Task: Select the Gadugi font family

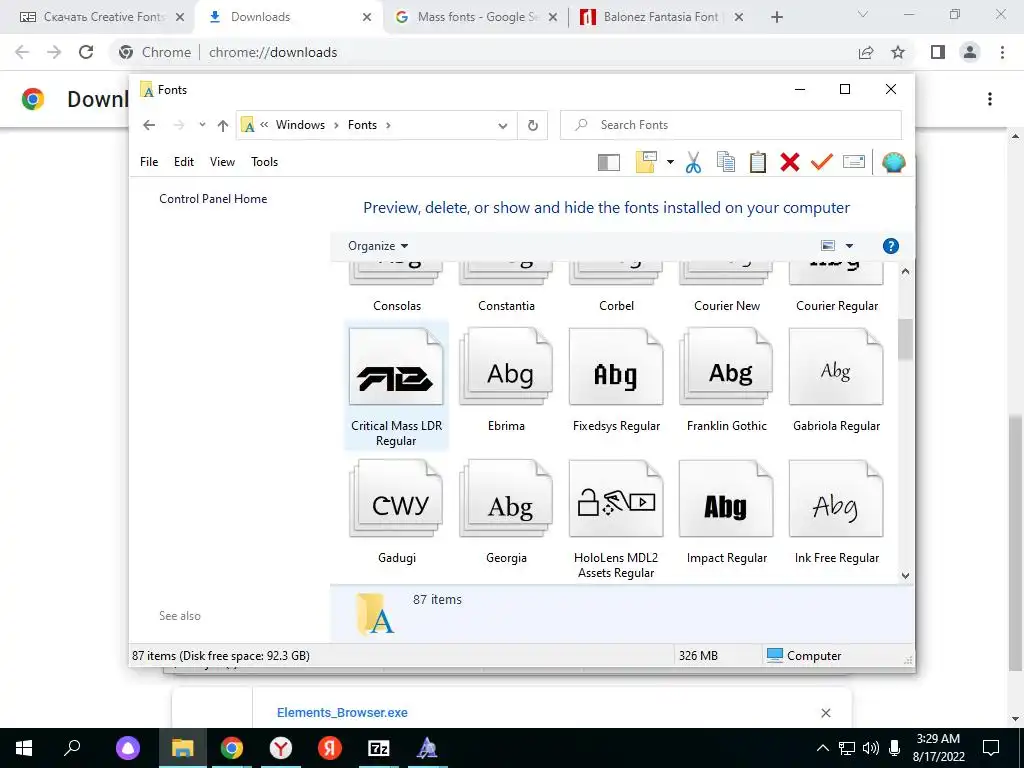Action: [x=396, y=512]
